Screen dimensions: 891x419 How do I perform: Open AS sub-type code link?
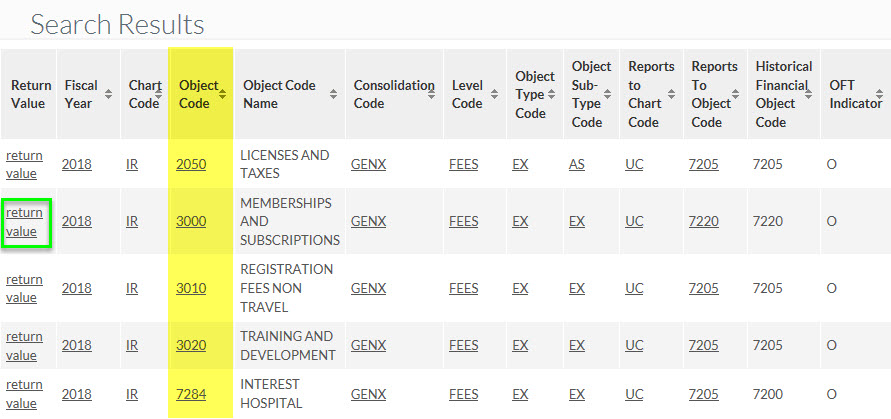tap(577, 164)
